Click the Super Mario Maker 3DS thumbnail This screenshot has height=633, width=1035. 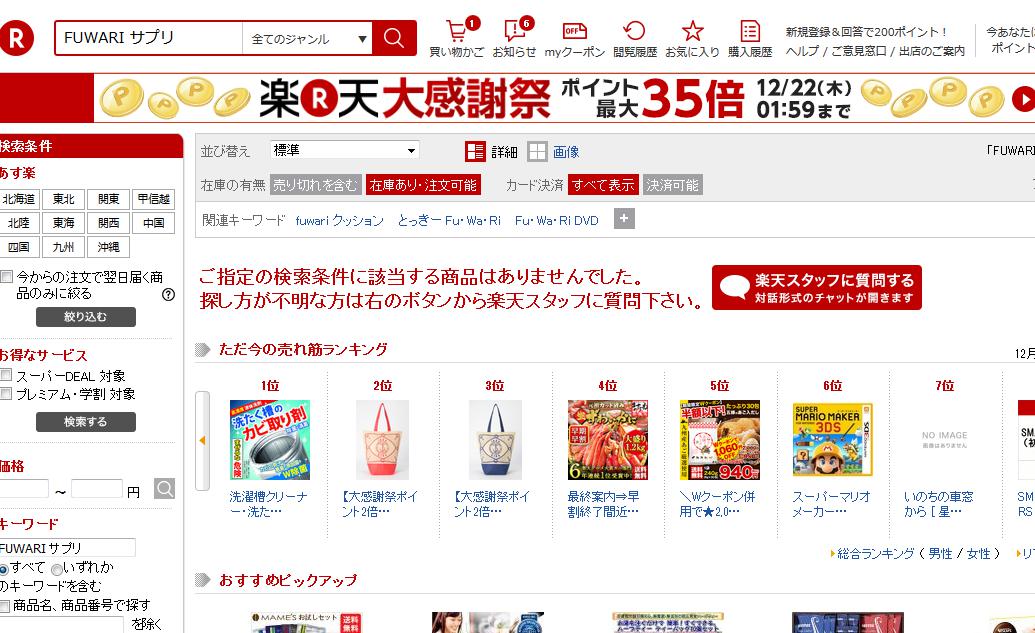pos(832,440)
